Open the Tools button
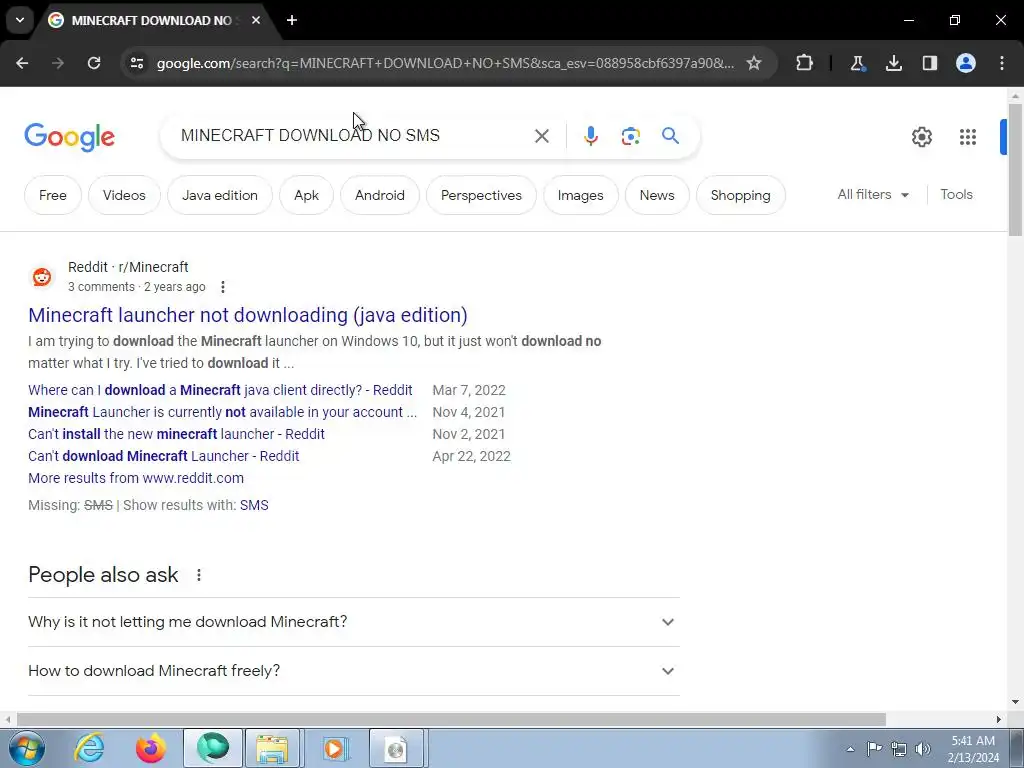This screenshot has width=1024, height=768. click(x=956, y=195)
